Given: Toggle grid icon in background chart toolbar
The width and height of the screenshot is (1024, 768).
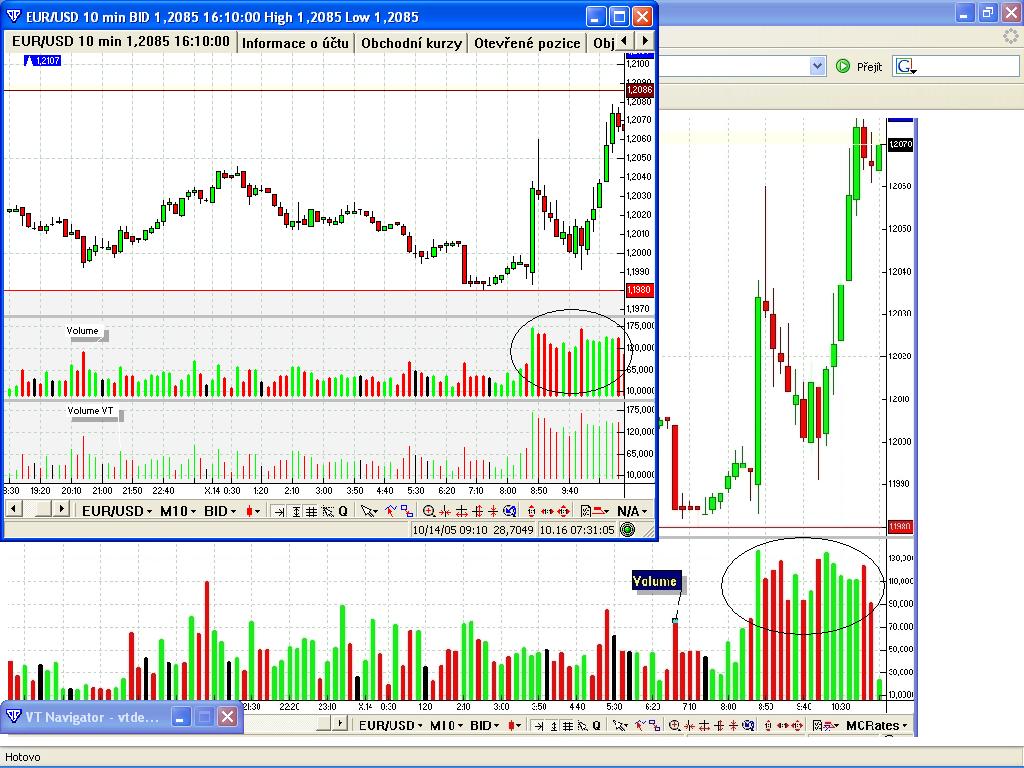Looking at the screenshot, I should point(568,726).
